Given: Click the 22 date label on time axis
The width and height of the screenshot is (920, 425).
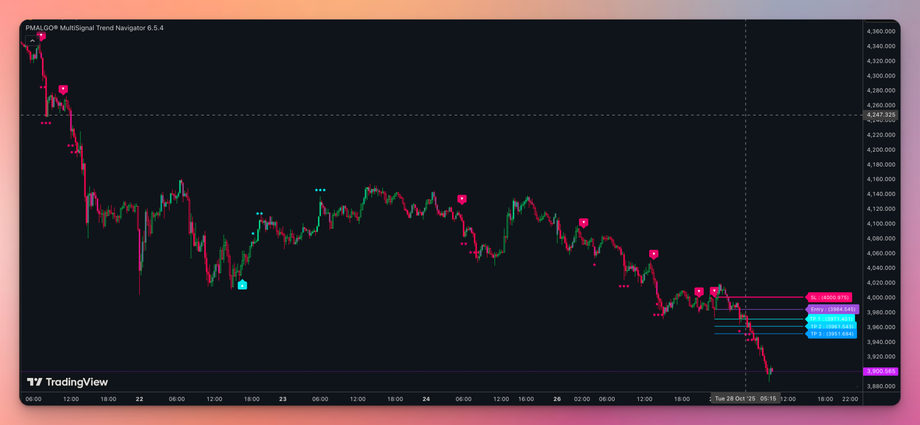Looking at the screenshot, I should (x=140, y=399).
